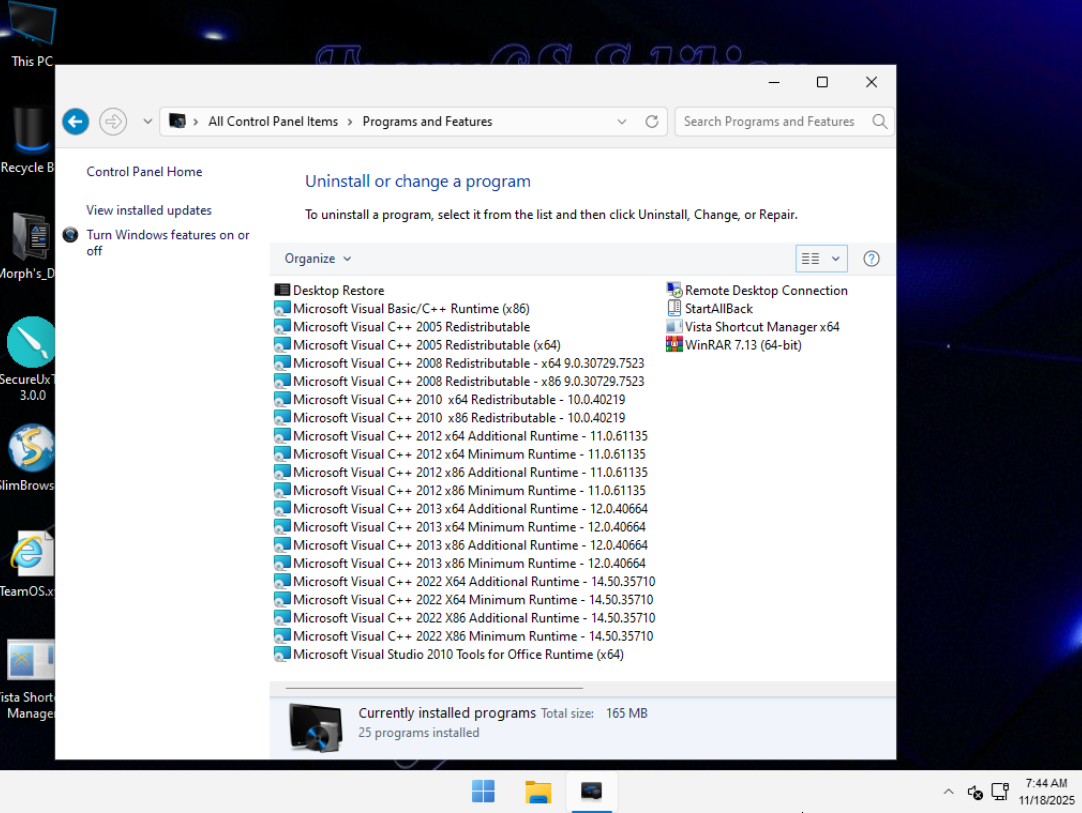The height and width of the screenshot is (813, 1082).
Task: Open the recent locations chevron dropdown
Action: (148, 122)
